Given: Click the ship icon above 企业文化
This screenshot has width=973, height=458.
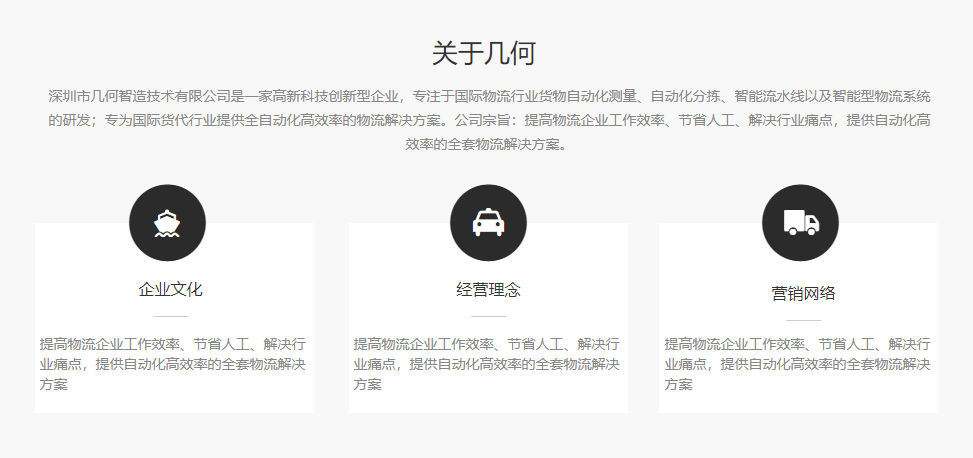Looking at the screenshot, I should 167,223.
